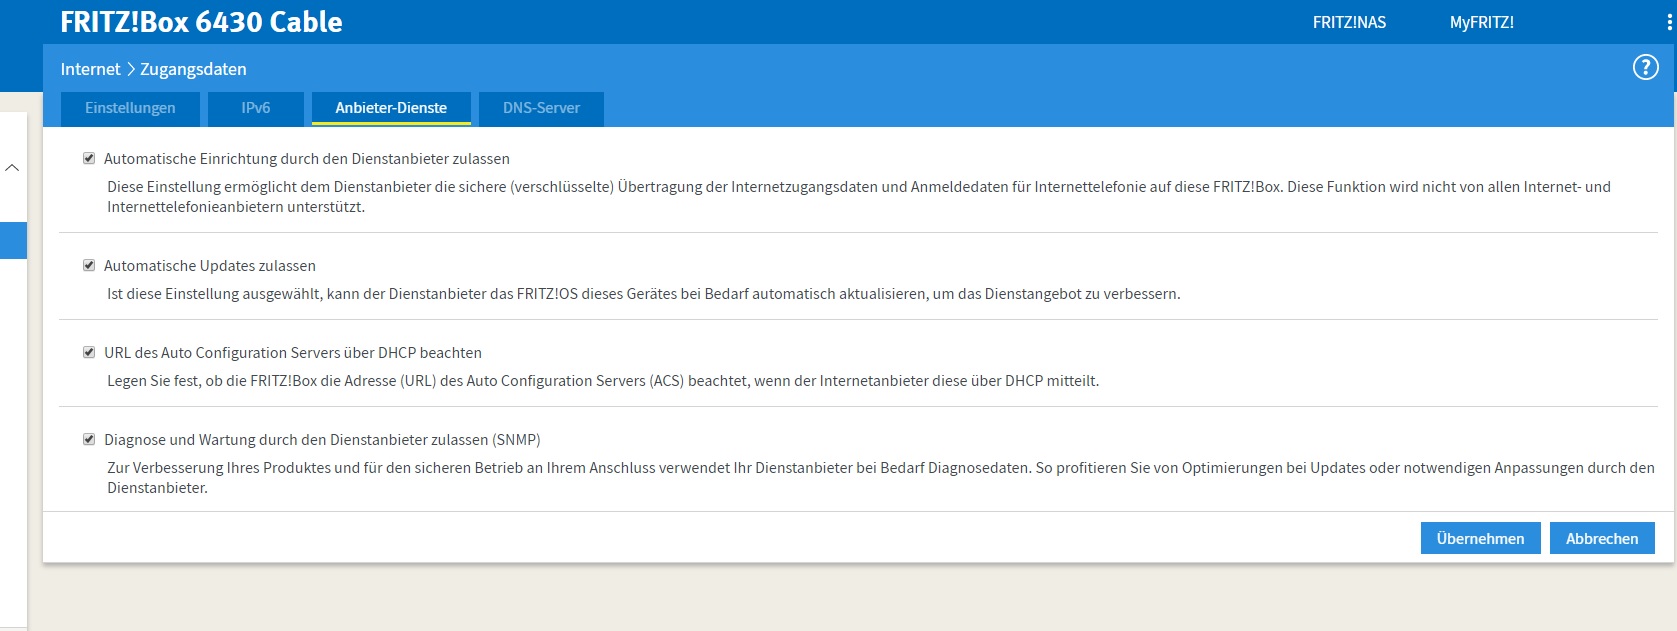Screen dimensions: 1677x631
Task: Select the Anbieter-Dienste tab
Action: tap(391, 108)
